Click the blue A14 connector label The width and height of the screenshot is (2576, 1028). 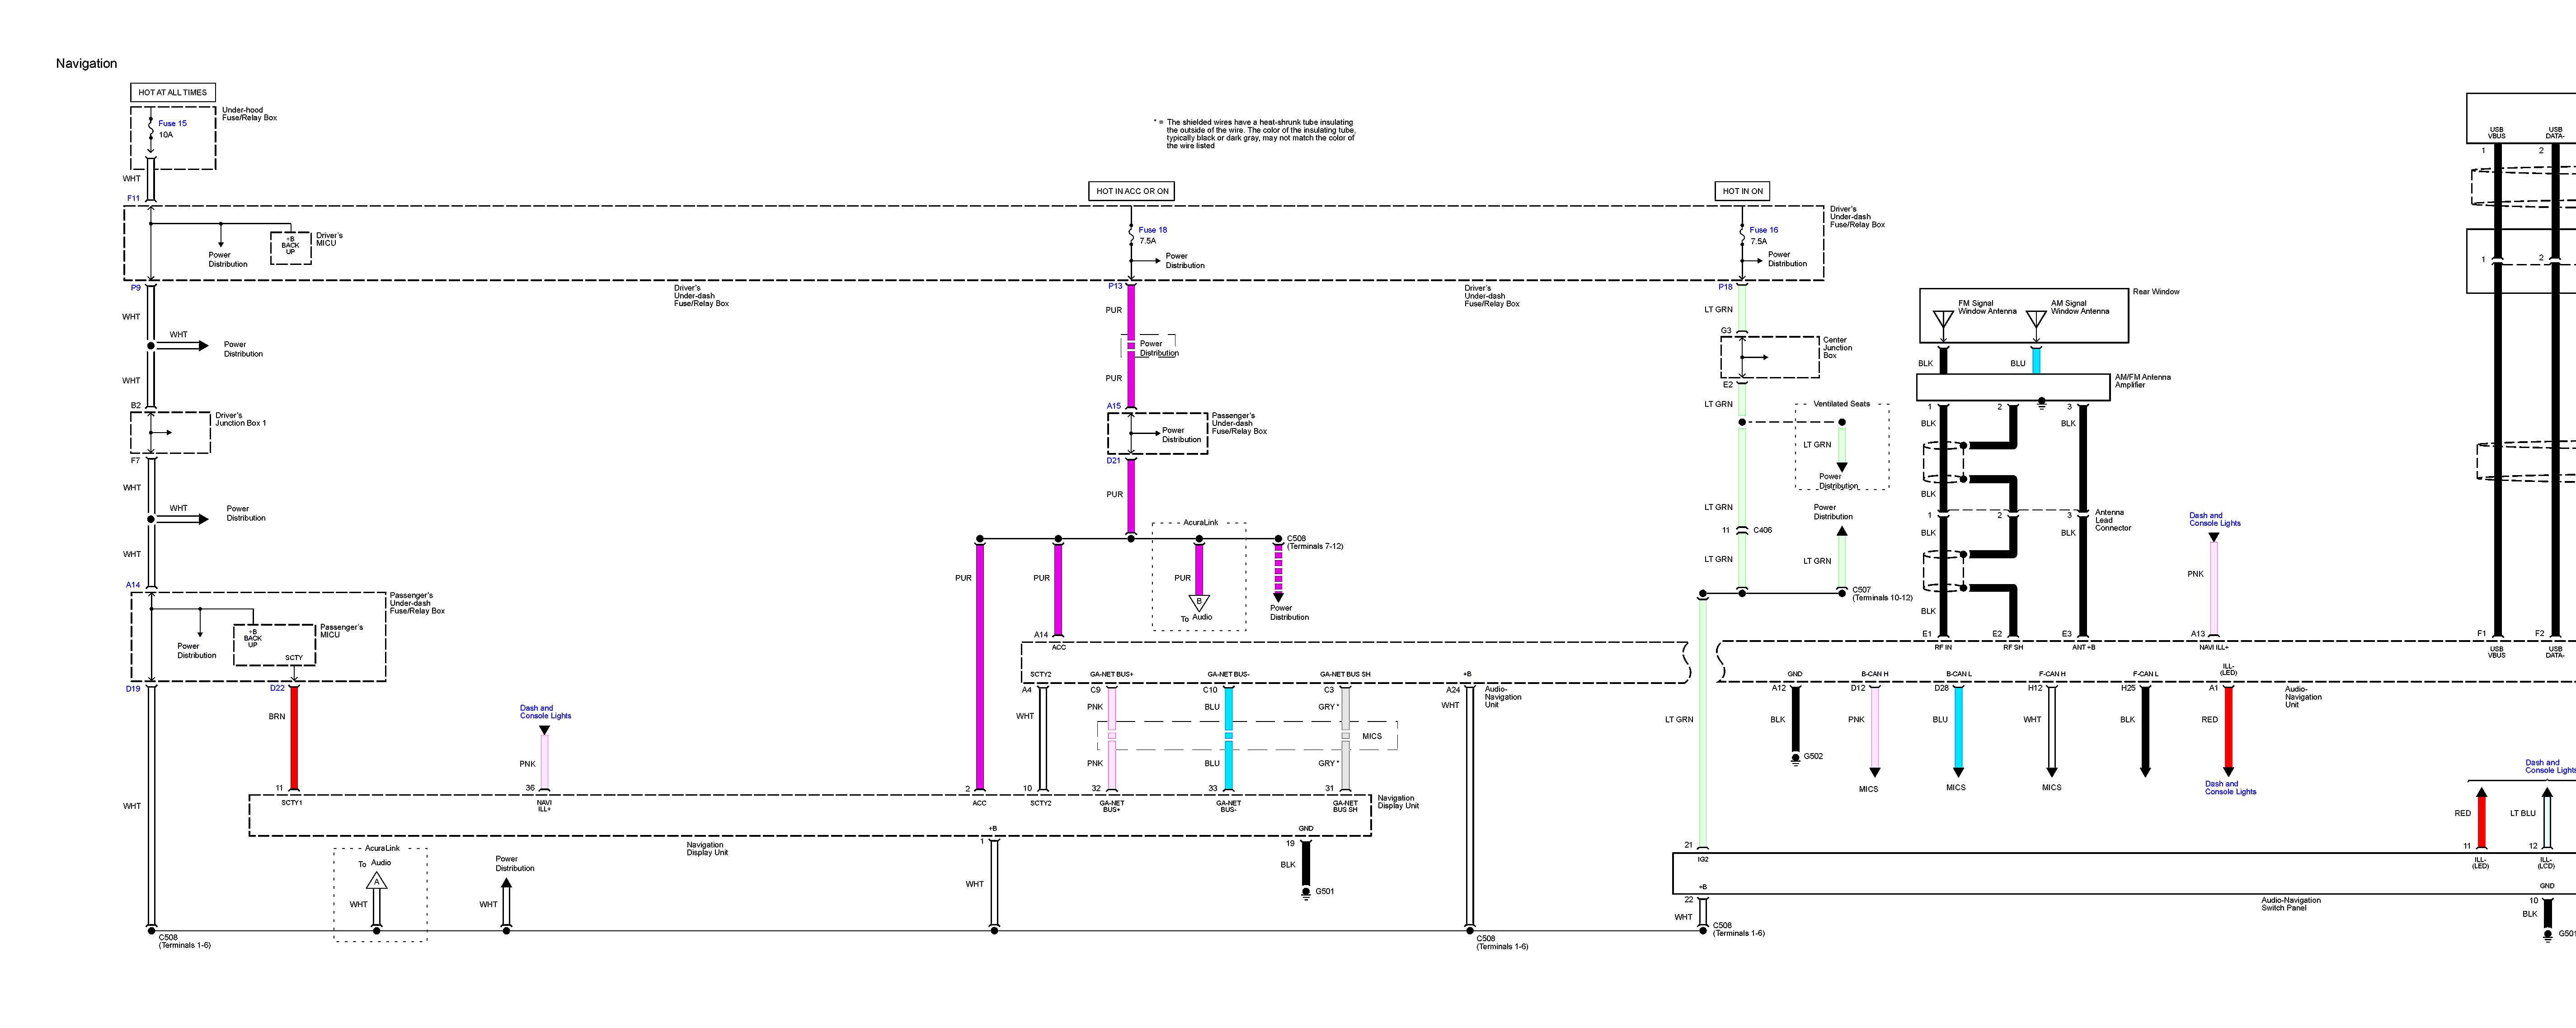tap(133, 585)
